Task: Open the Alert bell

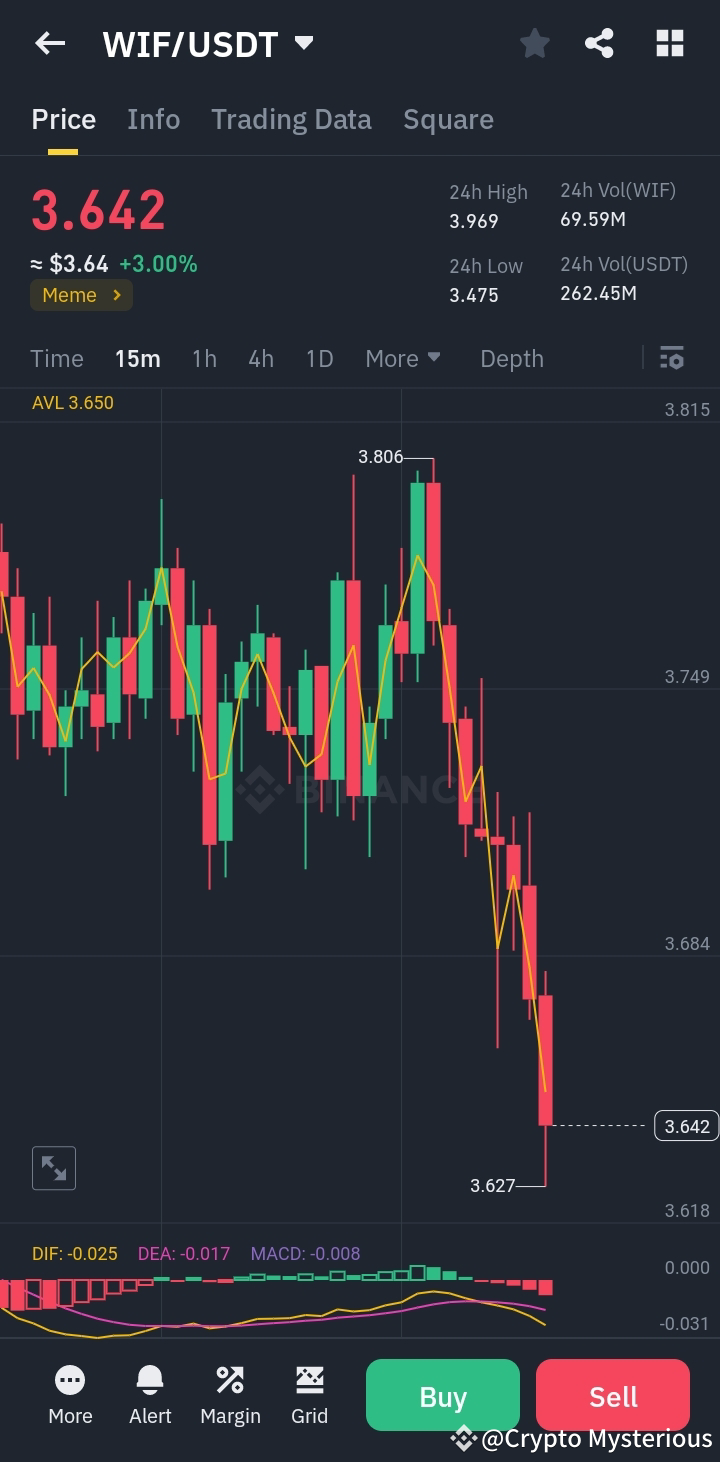Action: (150, 1394)
